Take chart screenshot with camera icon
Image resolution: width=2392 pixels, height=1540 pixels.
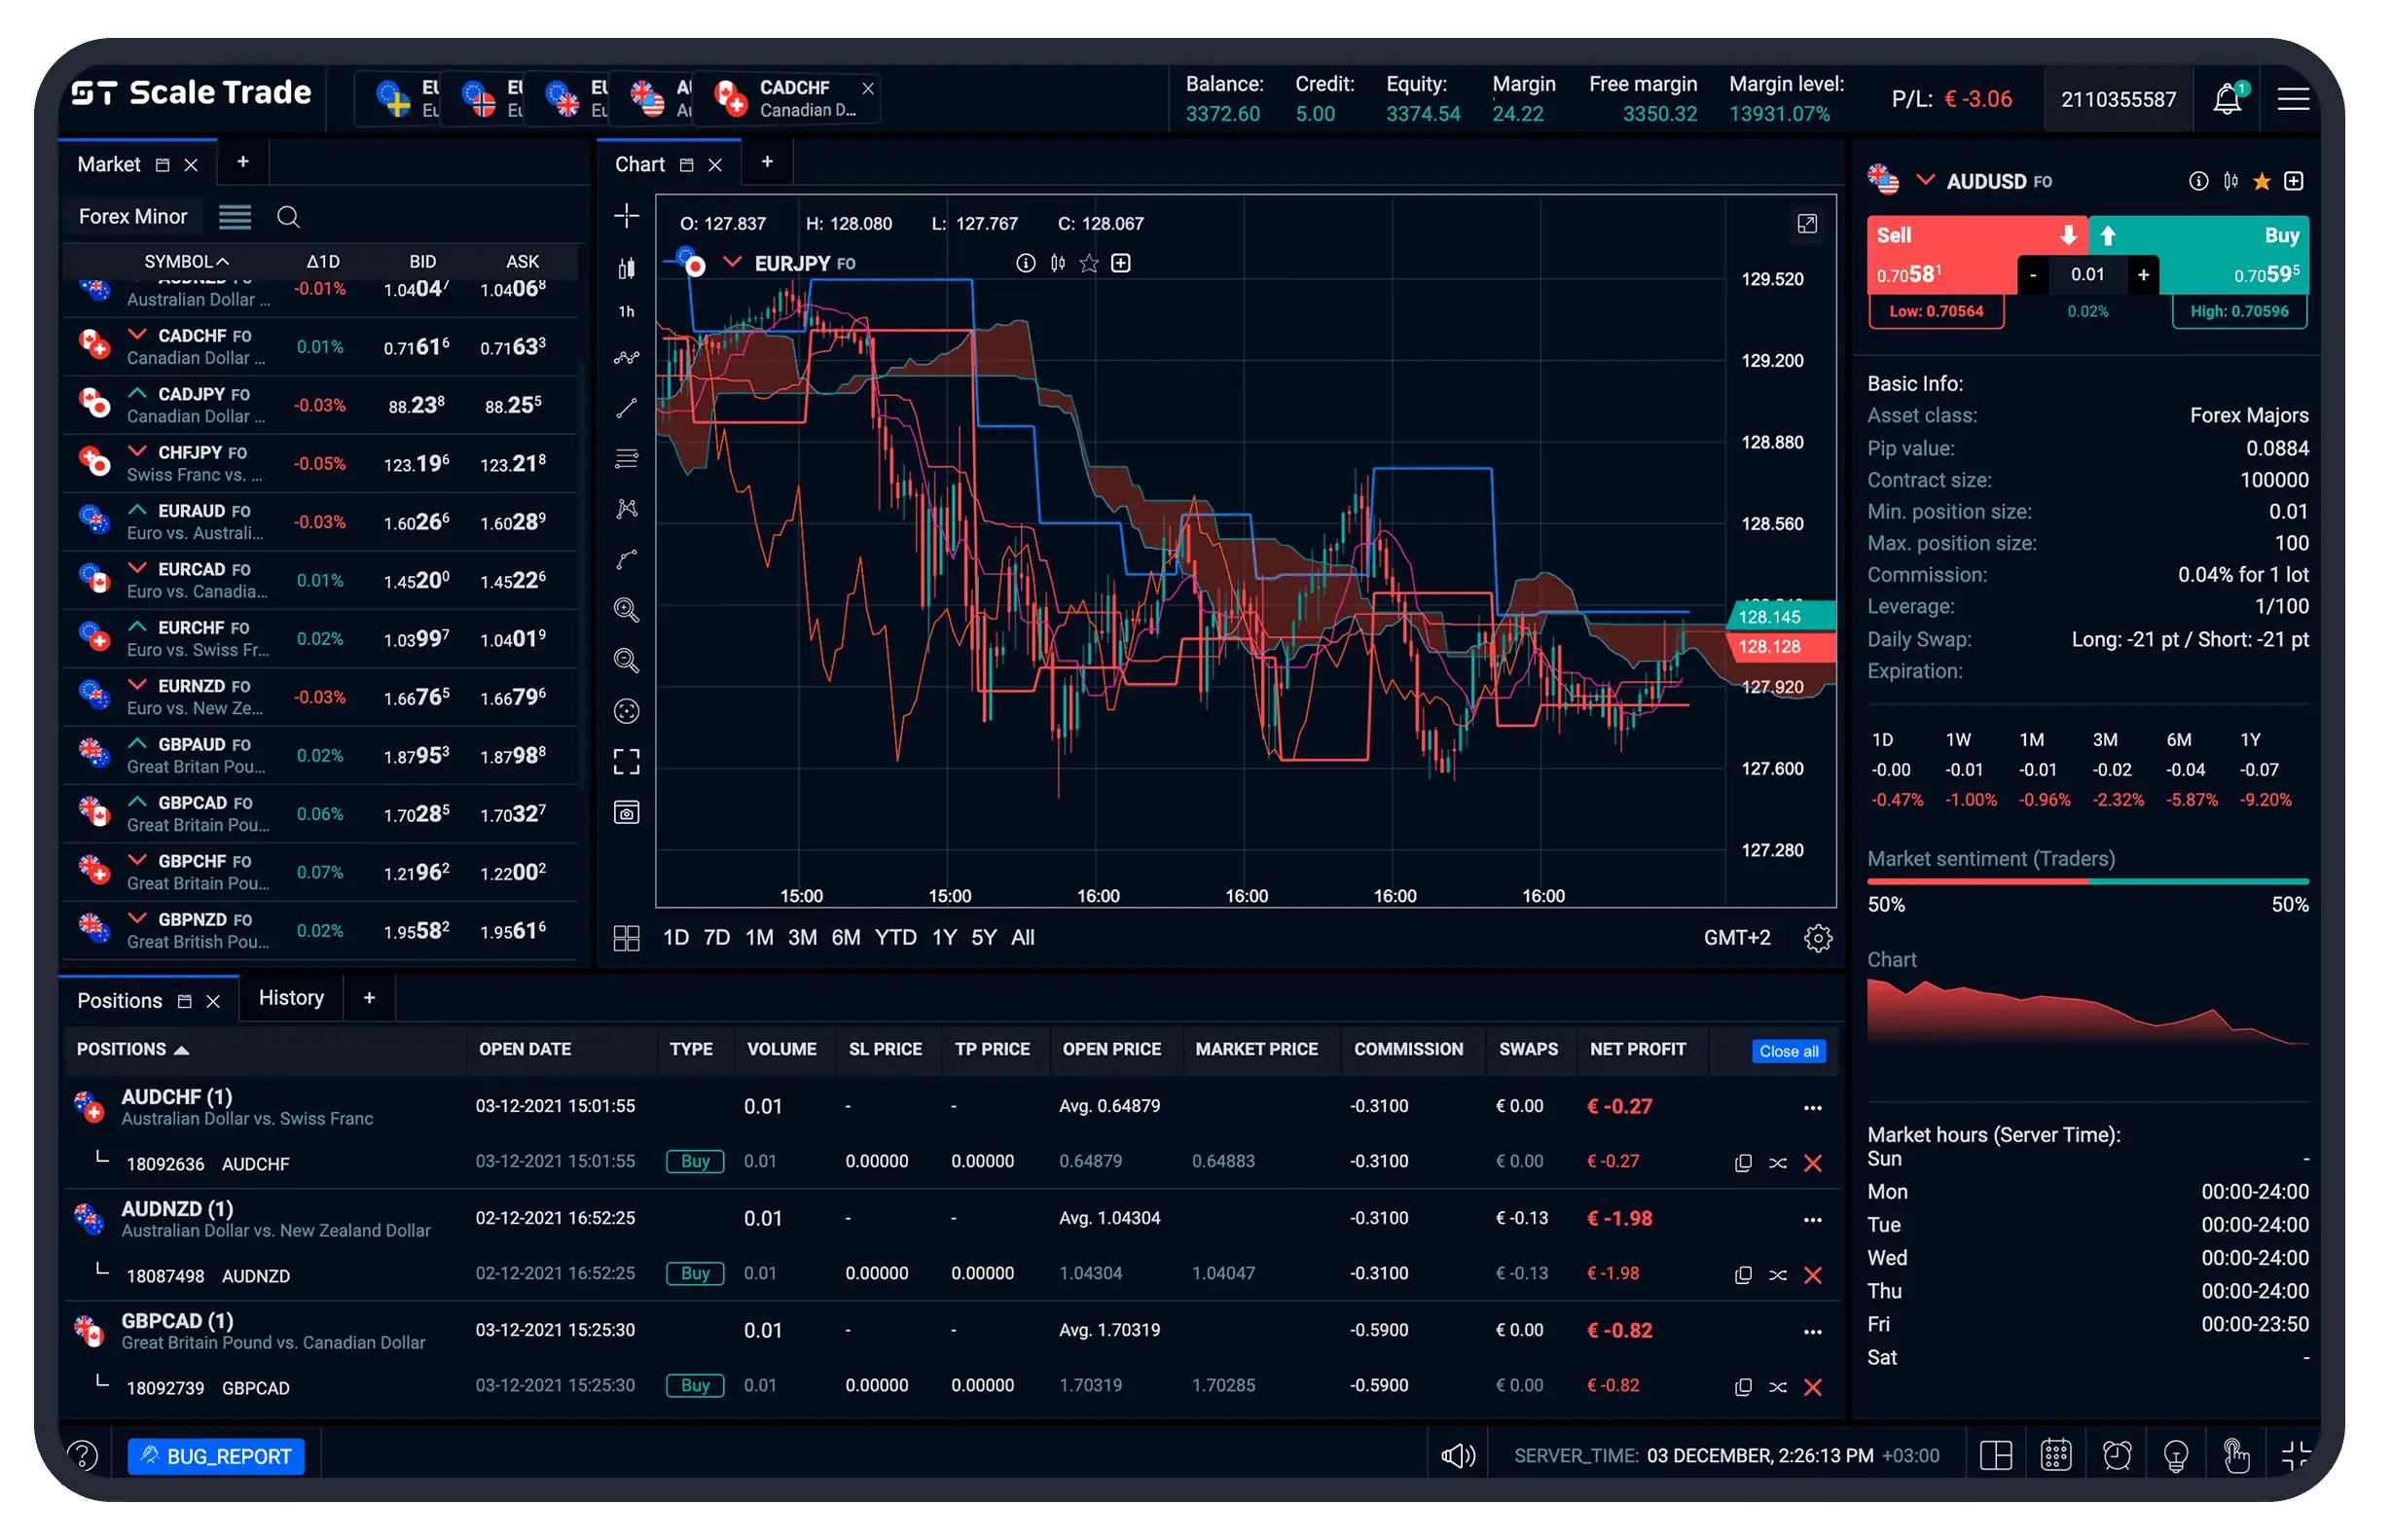pos(626,813)
